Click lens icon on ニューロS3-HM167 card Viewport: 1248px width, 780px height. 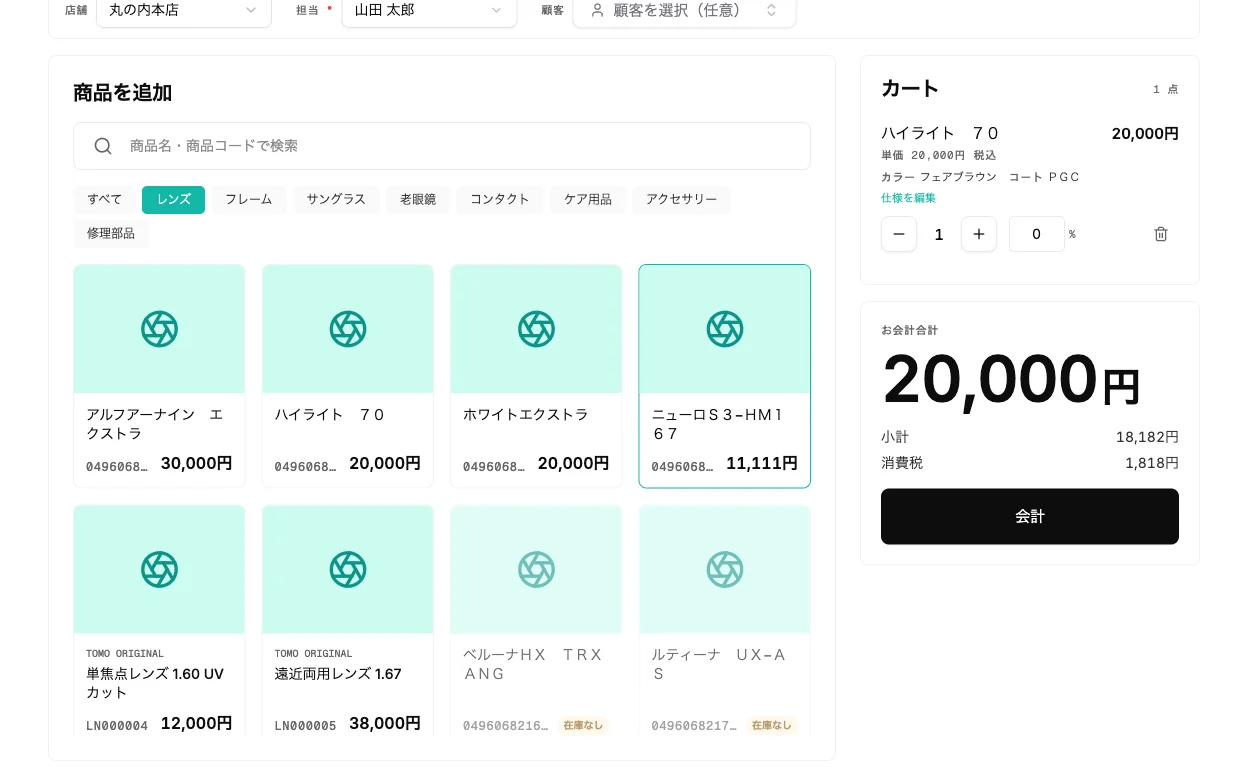[x=725, y=329]
